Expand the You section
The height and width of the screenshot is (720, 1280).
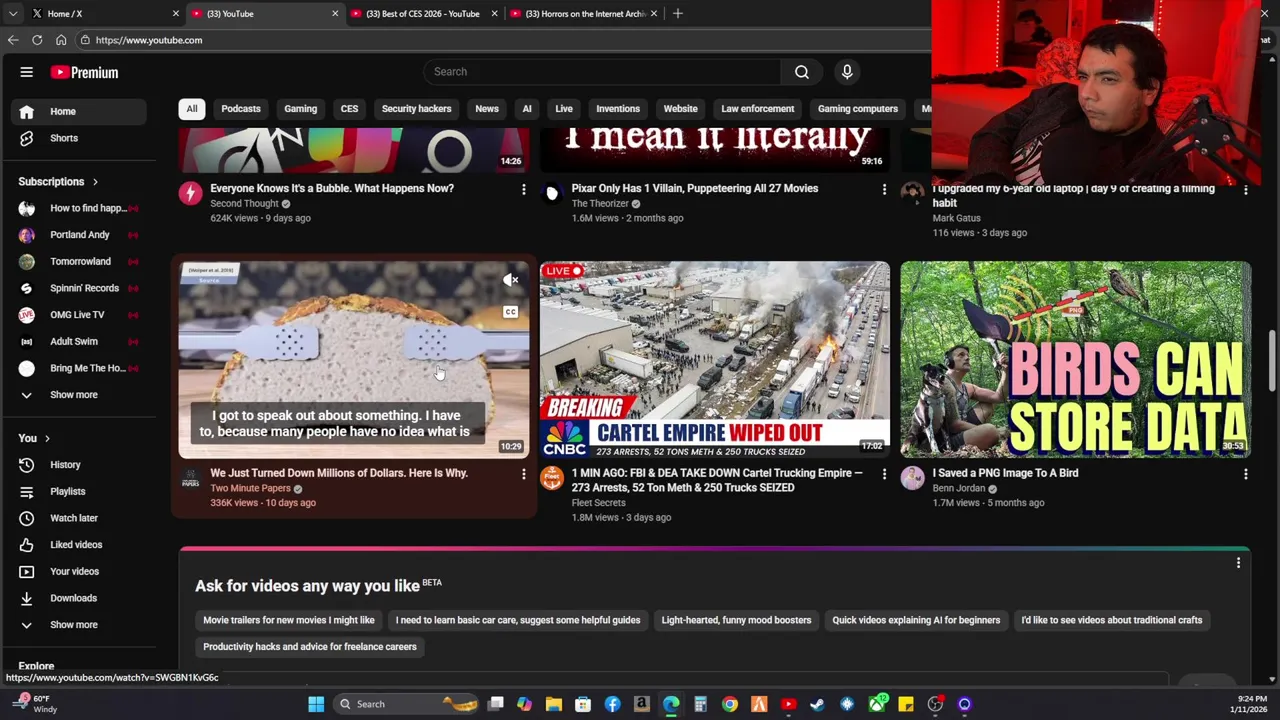point(33,438)
